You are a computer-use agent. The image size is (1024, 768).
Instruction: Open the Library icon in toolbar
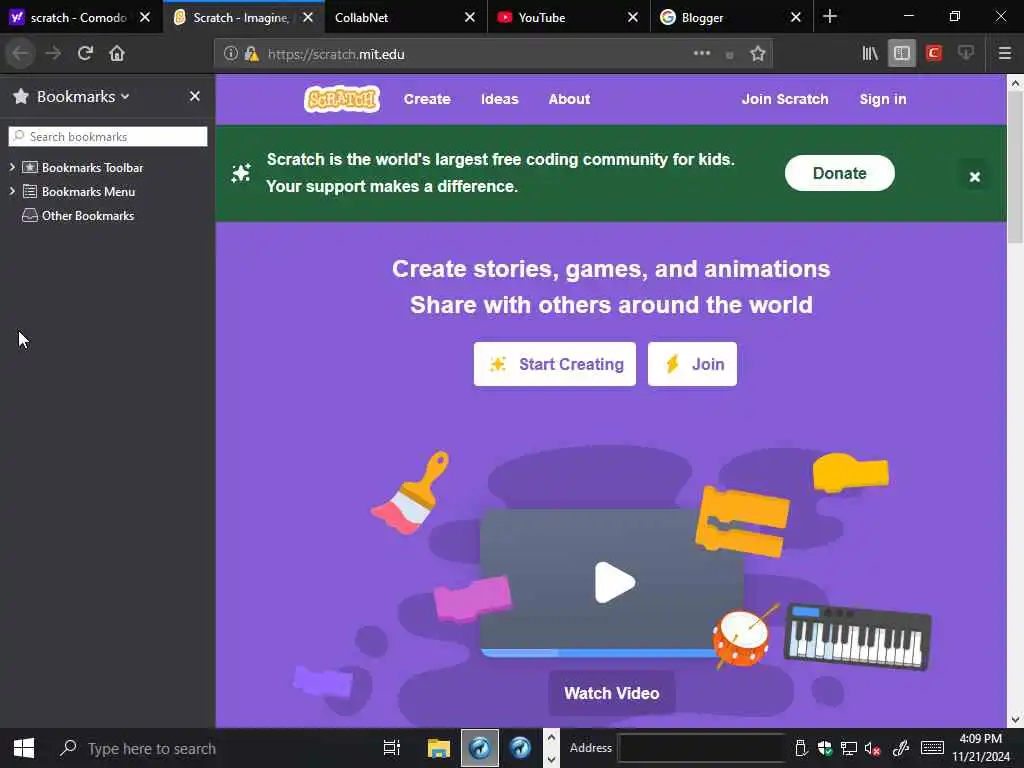[870, 54]
